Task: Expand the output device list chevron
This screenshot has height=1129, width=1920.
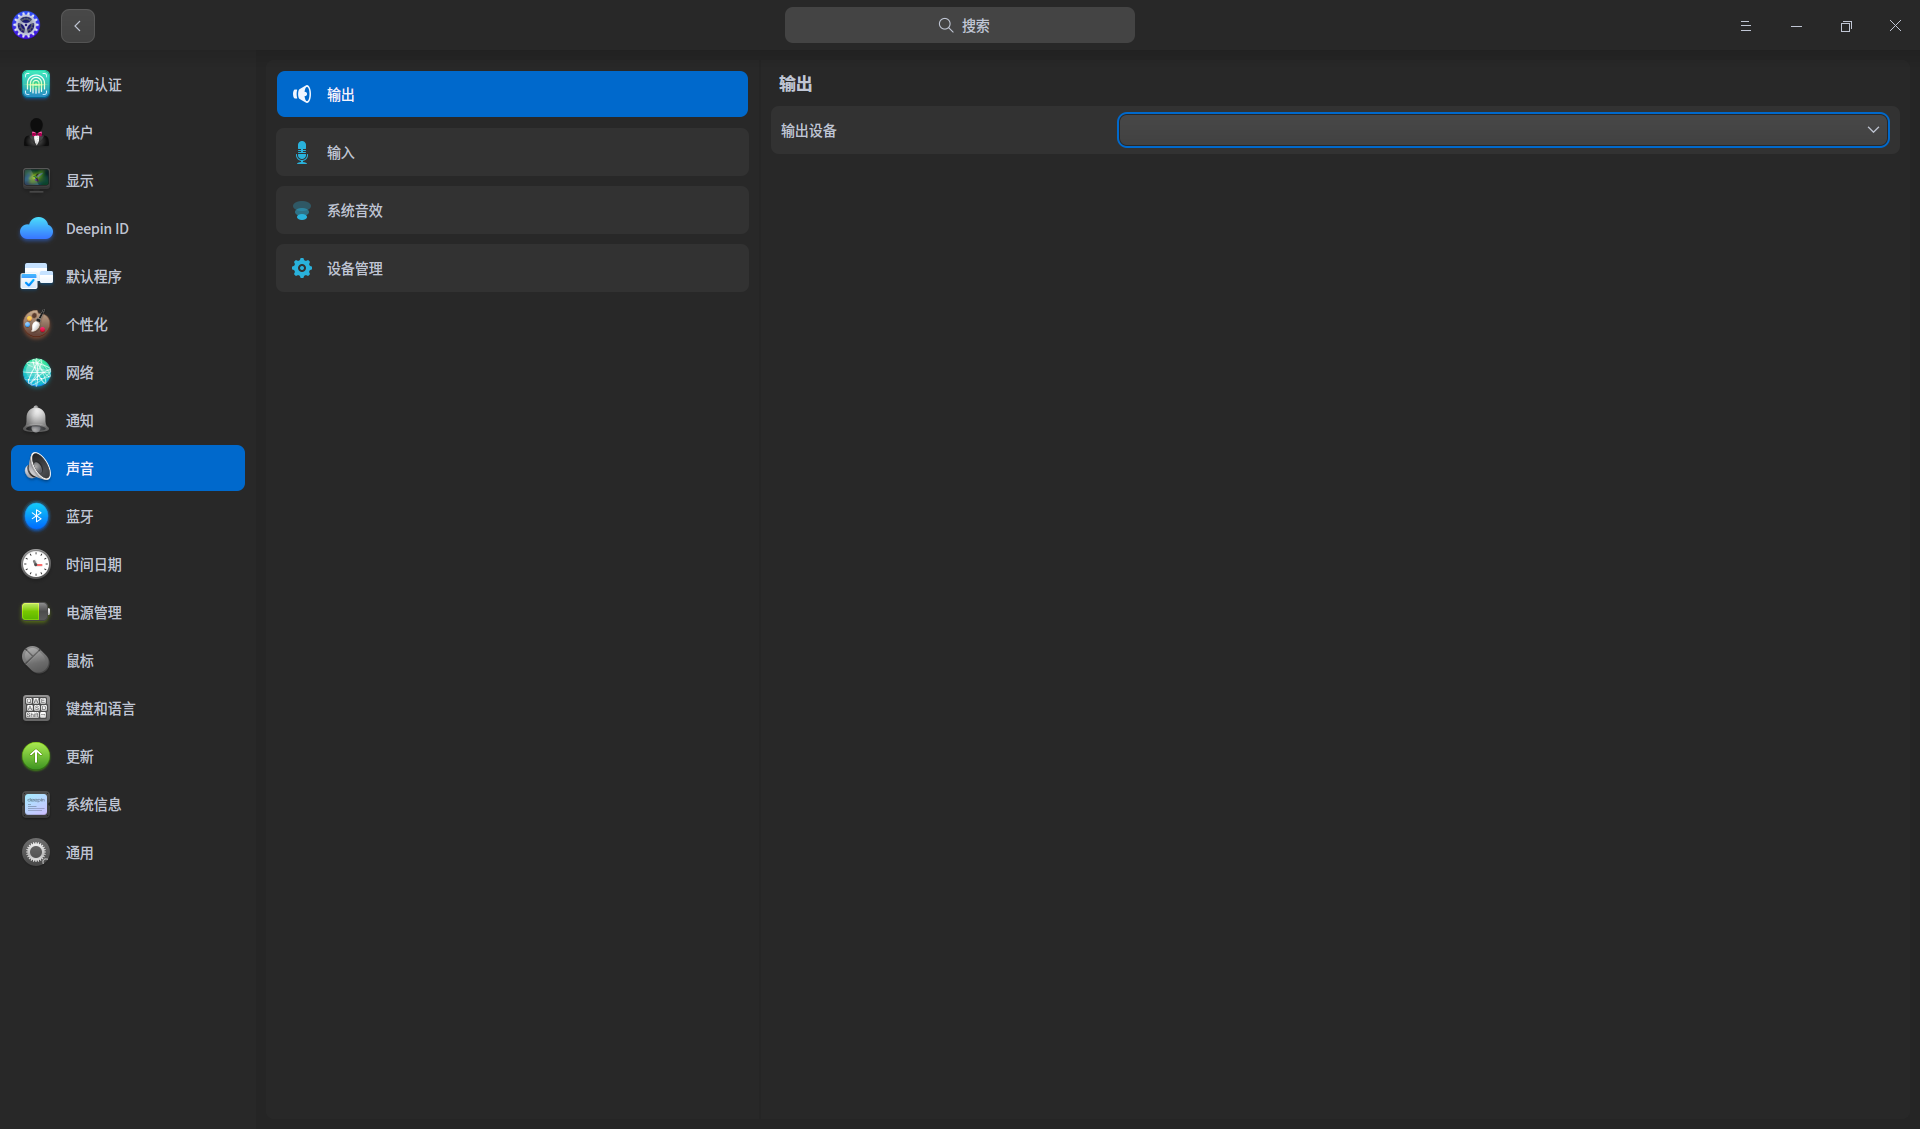Action: click(x=1871, y=129)
